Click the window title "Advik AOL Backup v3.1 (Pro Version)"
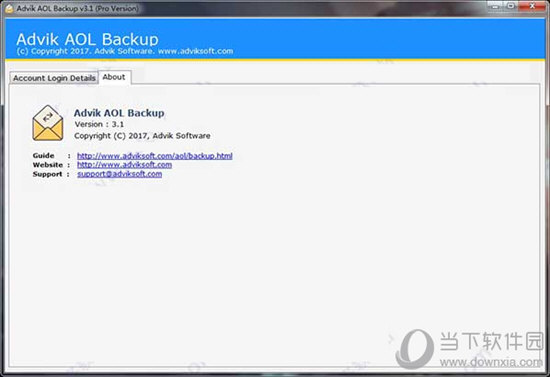 (x=78, y=8)
